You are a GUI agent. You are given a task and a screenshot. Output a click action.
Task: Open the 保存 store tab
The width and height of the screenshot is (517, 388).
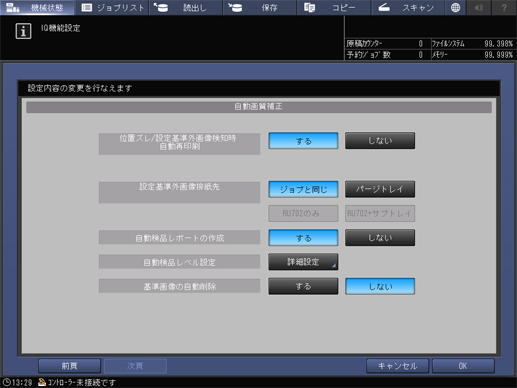coord(260,7)
